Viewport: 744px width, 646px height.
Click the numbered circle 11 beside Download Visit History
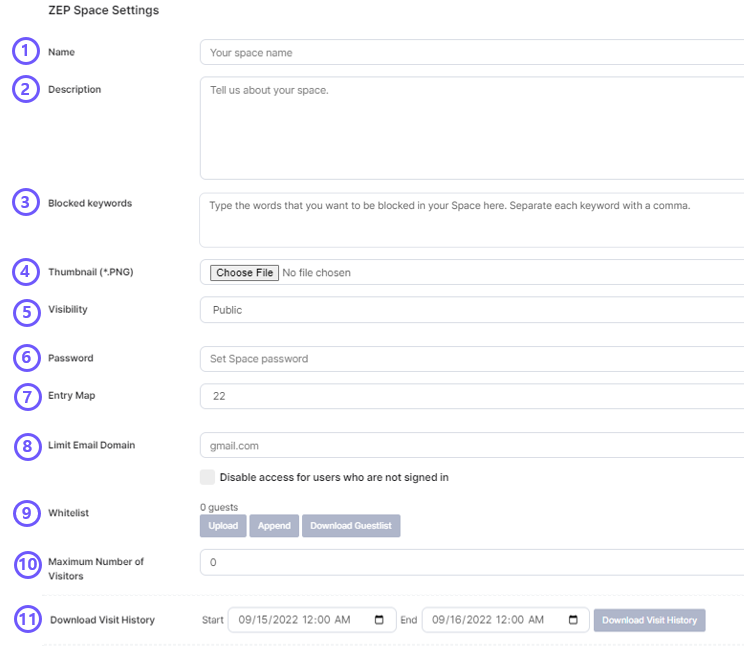(28, 620)
